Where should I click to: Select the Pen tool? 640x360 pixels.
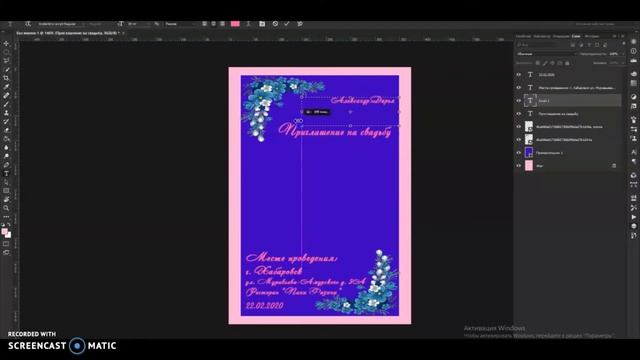tap(6, 165)
